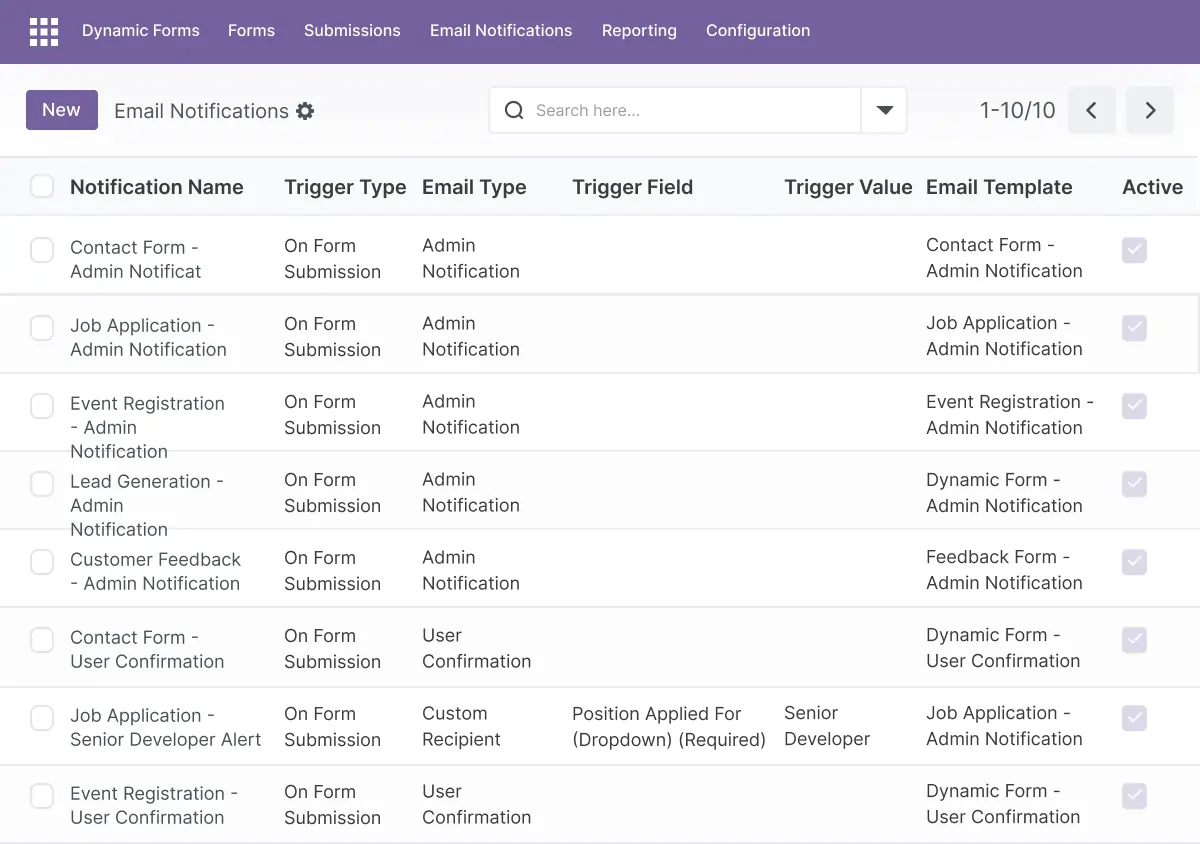Select the Lead Generation - Admin Notification row checkbox
This screenshot has height=844, width=1200.
(42, 484)
